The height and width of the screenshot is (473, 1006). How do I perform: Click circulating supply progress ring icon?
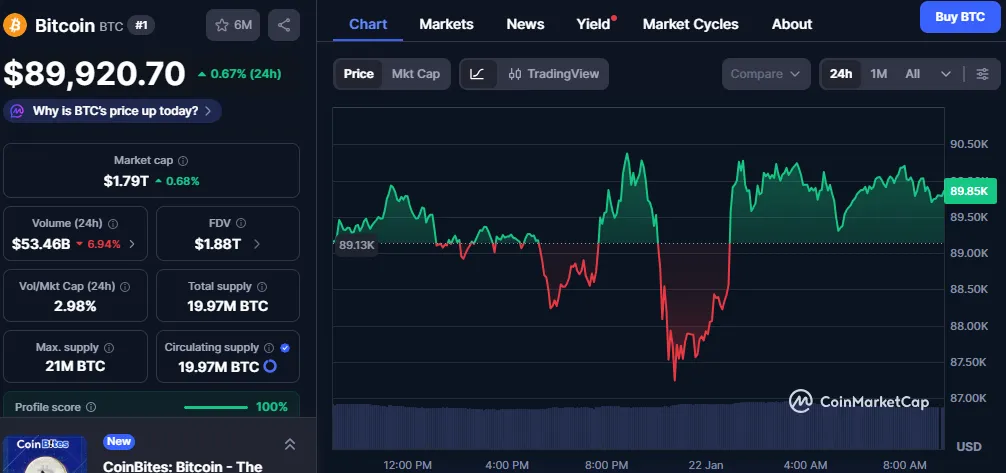pyautogui.click(x=270, y=366)
